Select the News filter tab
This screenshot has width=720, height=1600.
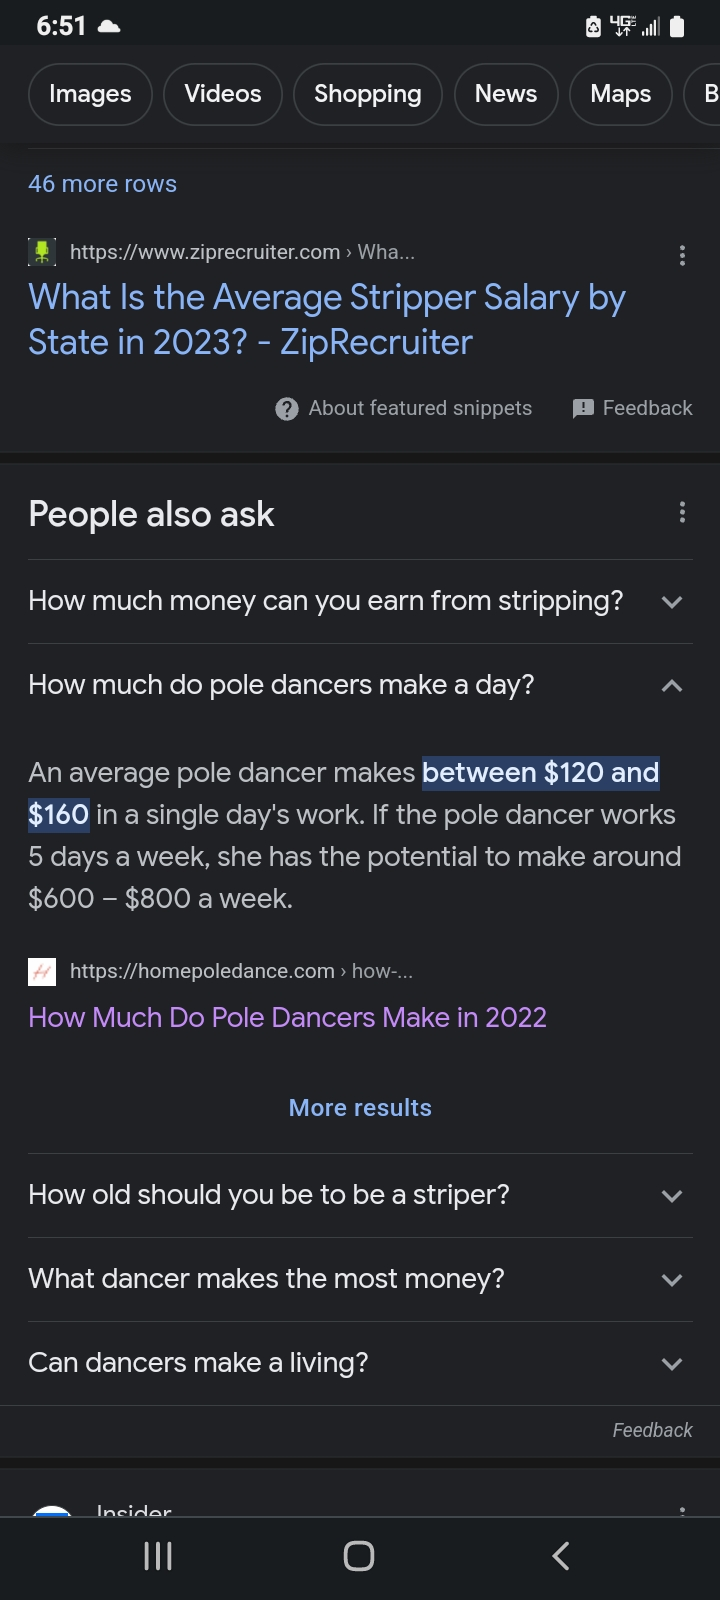point(506,94)
